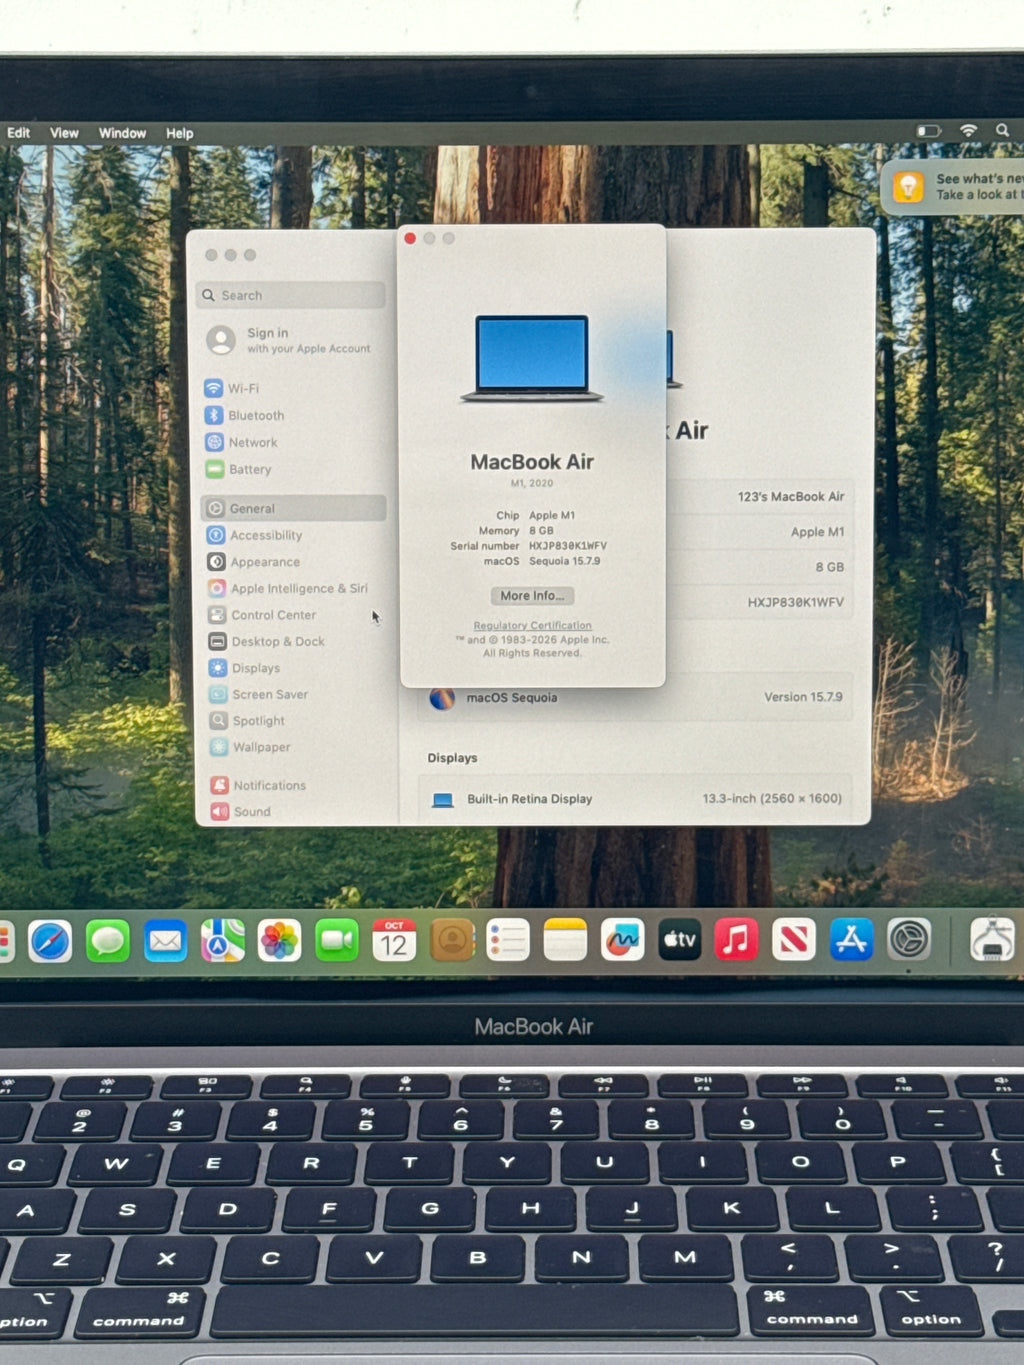Open the View menu
This screenshot has width=1024, height=1365.
64,133
